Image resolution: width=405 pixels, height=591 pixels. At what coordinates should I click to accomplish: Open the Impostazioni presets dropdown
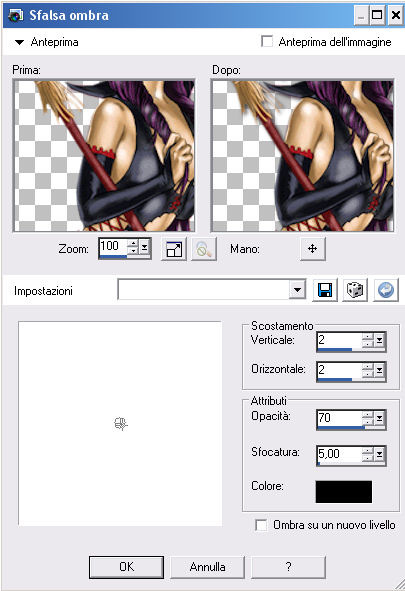tap(297, 290)
